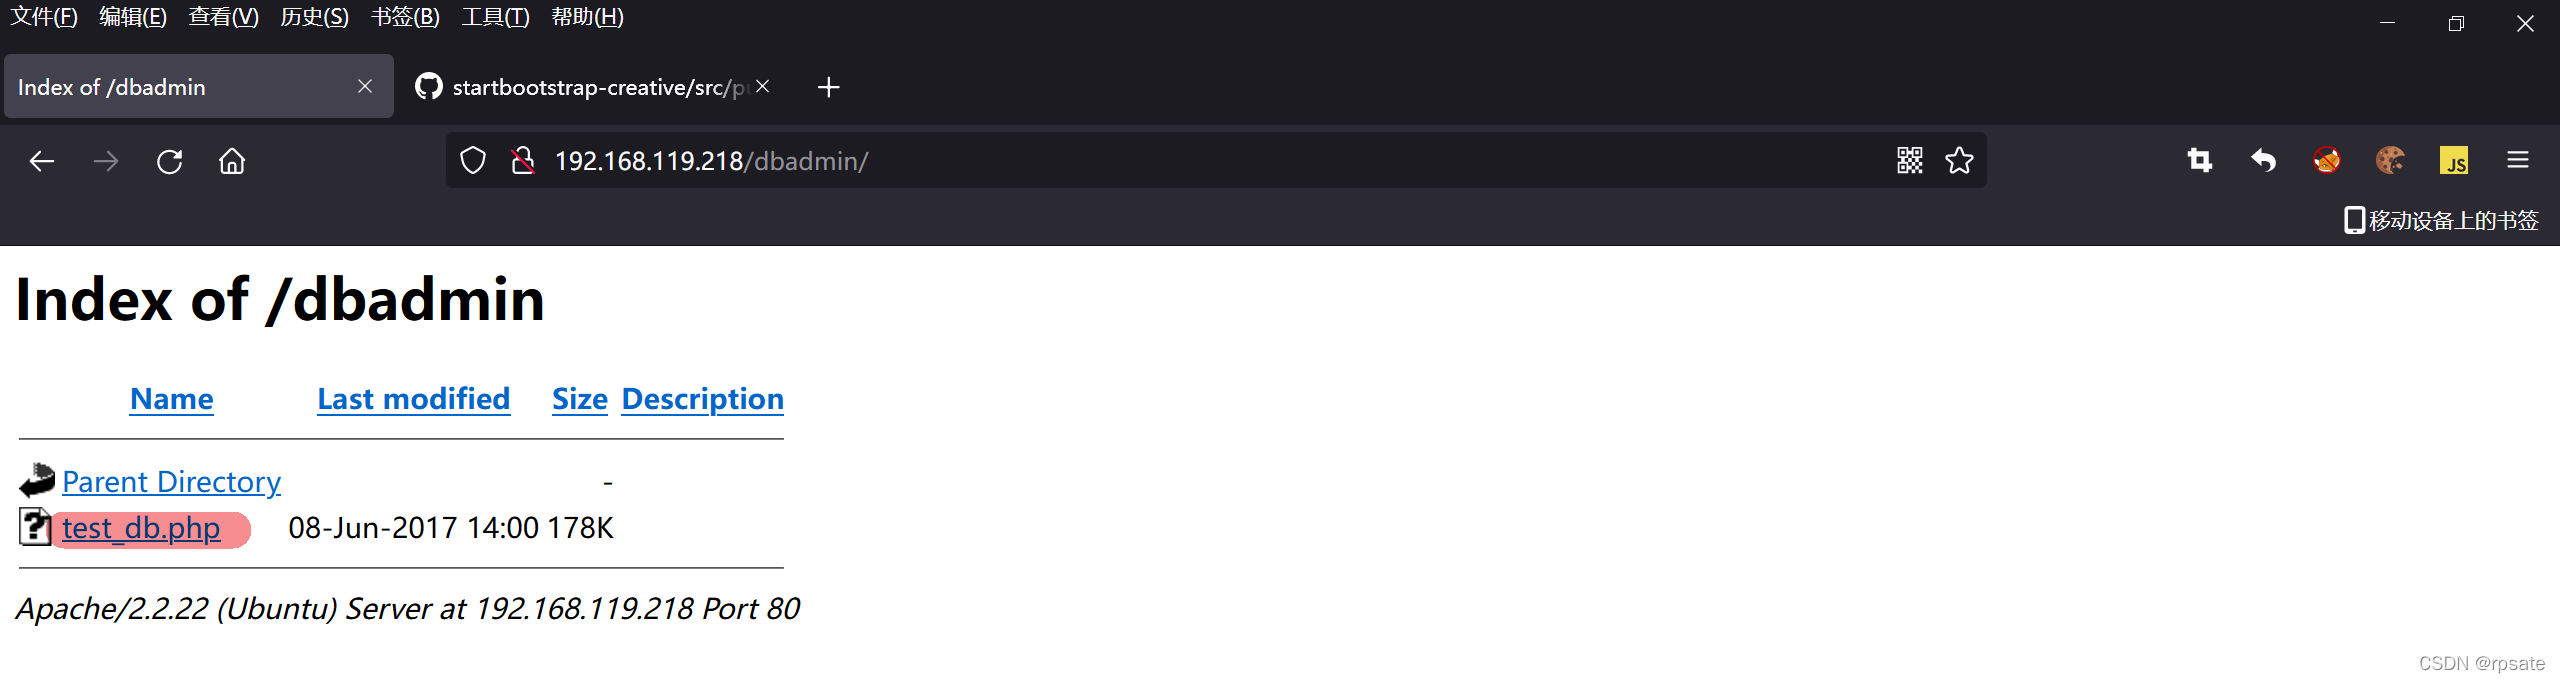Open a new tab
This screenshot has height=683, width=2560.
click(x=828, y=87)
